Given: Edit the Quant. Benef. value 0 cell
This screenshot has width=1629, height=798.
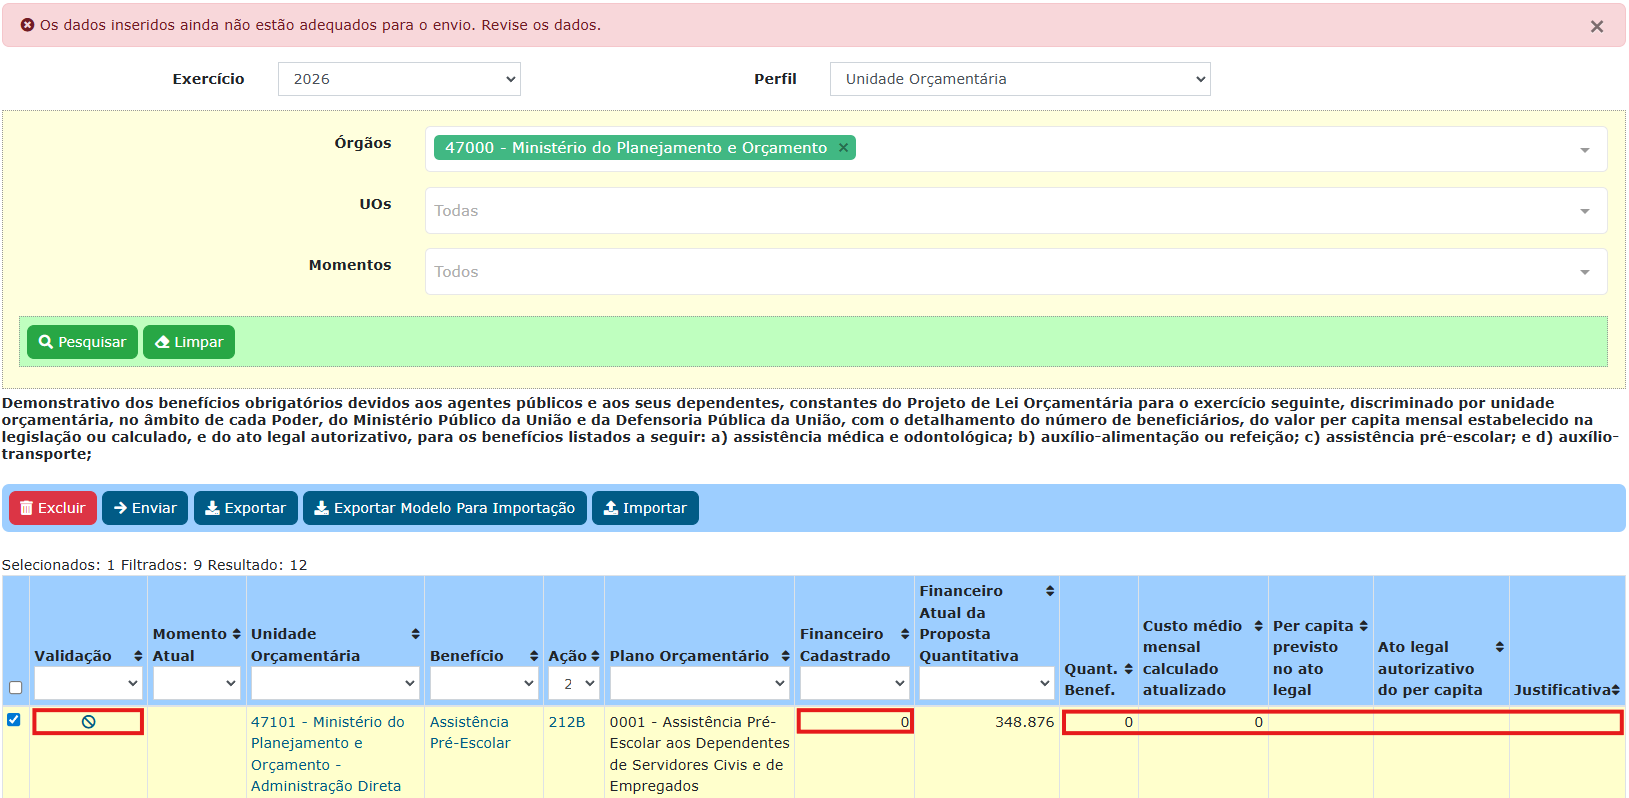Looking at the screenshot, I should point(1100,722).
